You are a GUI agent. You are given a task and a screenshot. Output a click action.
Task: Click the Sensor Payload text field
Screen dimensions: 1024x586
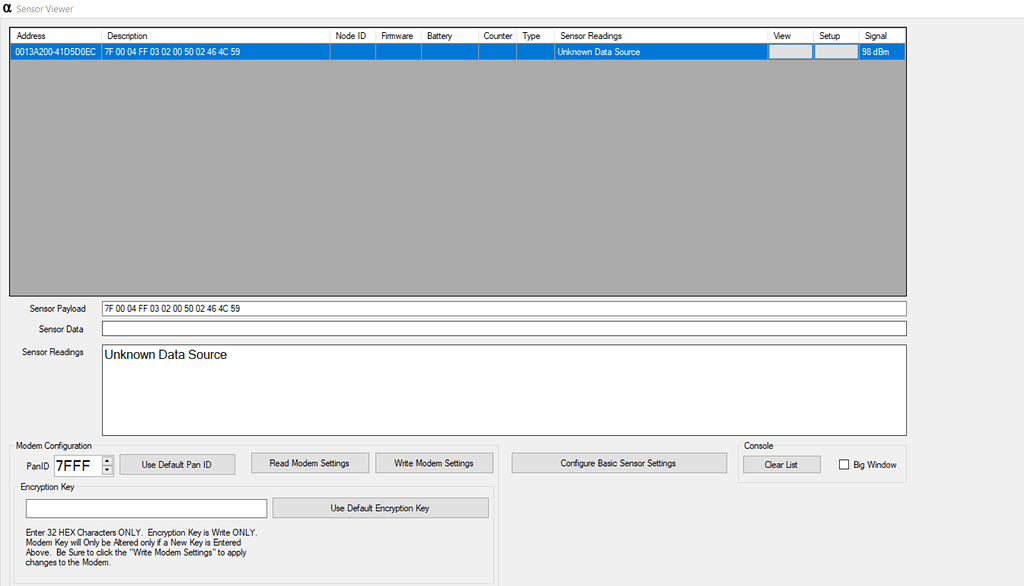pyautogui.click(x=503, y=309)
